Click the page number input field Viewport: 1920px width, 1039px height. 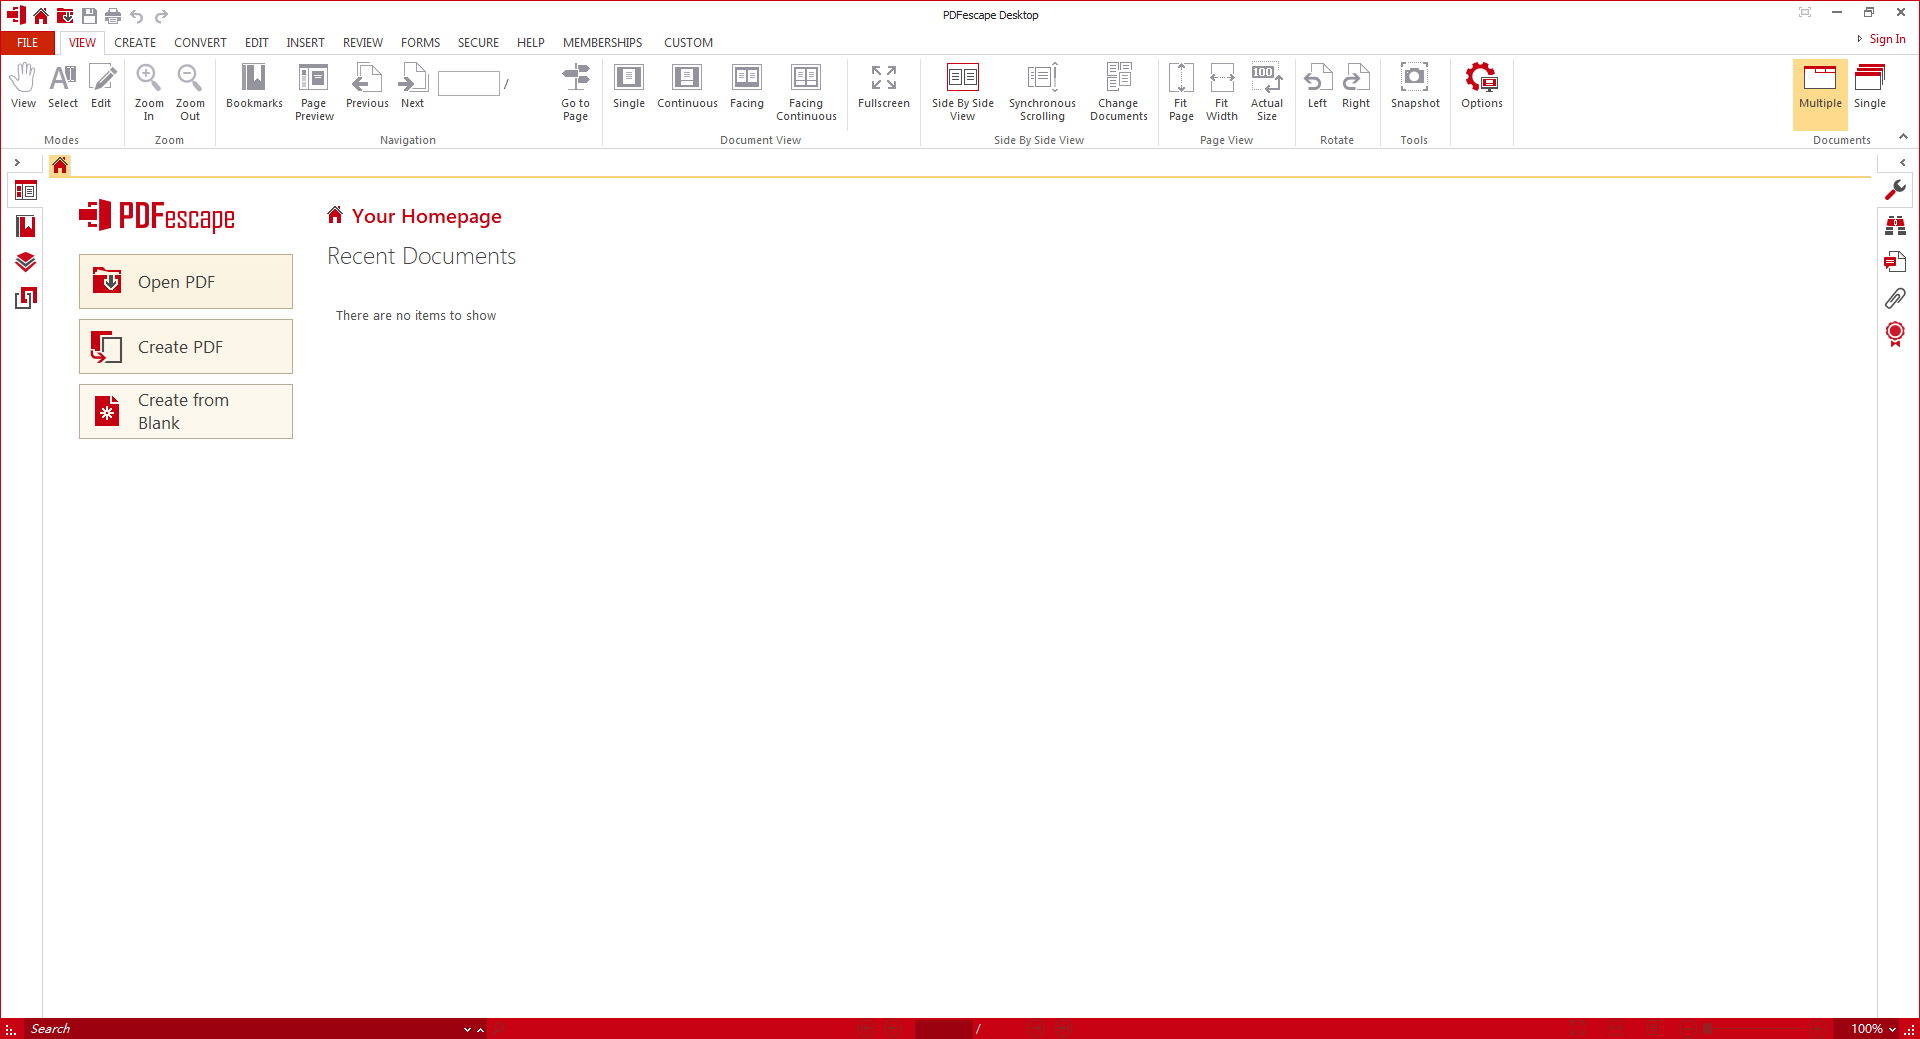click(x=468, y=83)
